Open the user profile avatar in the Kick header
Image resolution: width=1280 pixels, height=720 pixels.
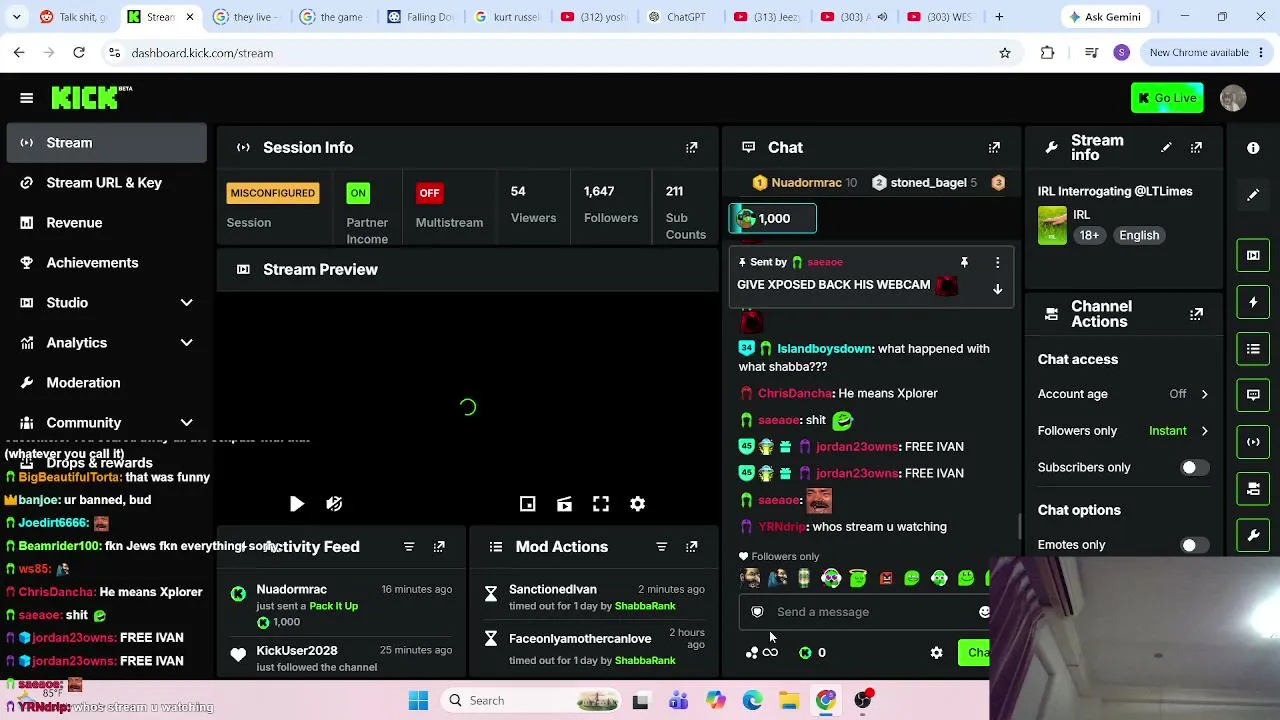click(x=1233, y=98)
